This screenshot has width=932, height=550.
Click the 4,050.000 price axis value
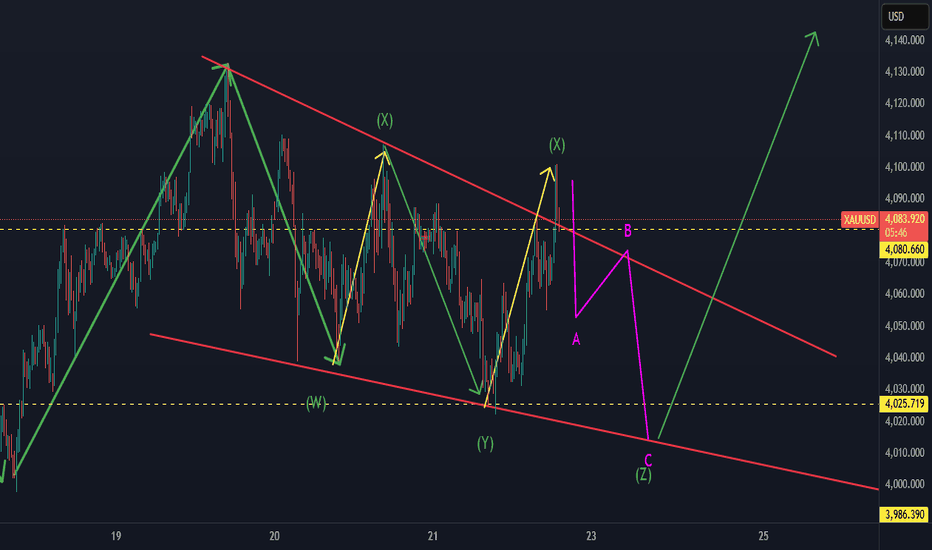point(904,326)
